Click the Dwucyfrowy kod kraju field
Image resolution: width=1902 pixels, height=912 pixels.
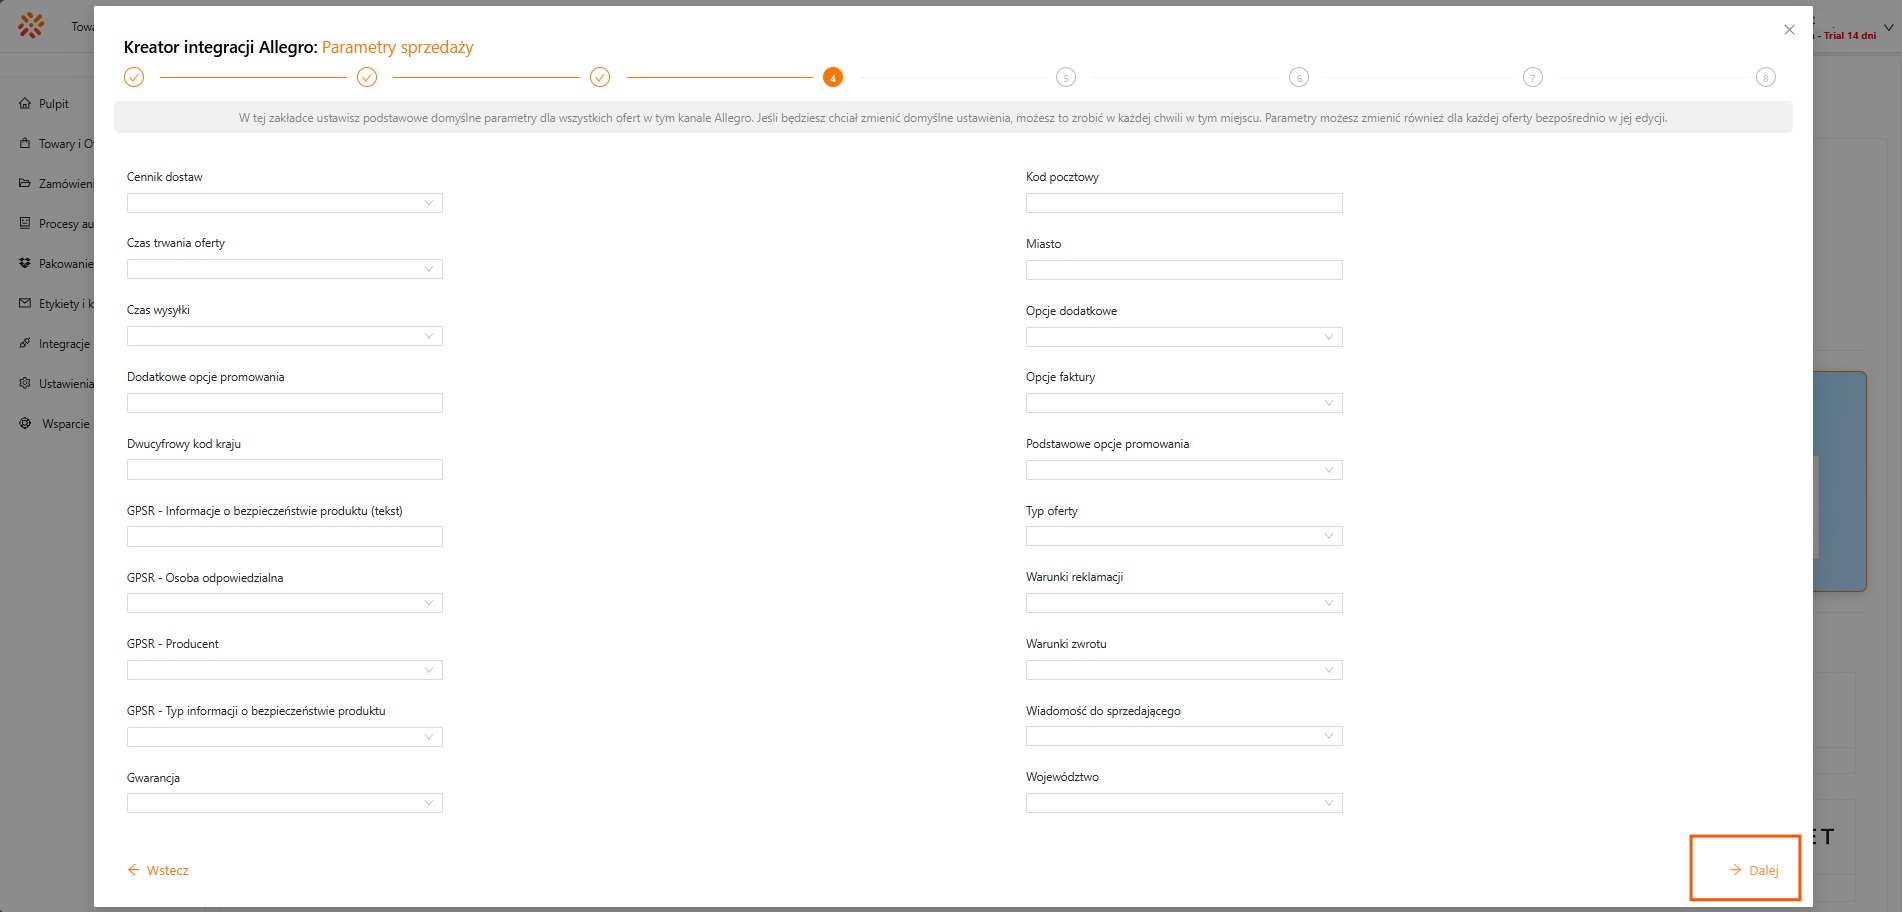(284, 470)
